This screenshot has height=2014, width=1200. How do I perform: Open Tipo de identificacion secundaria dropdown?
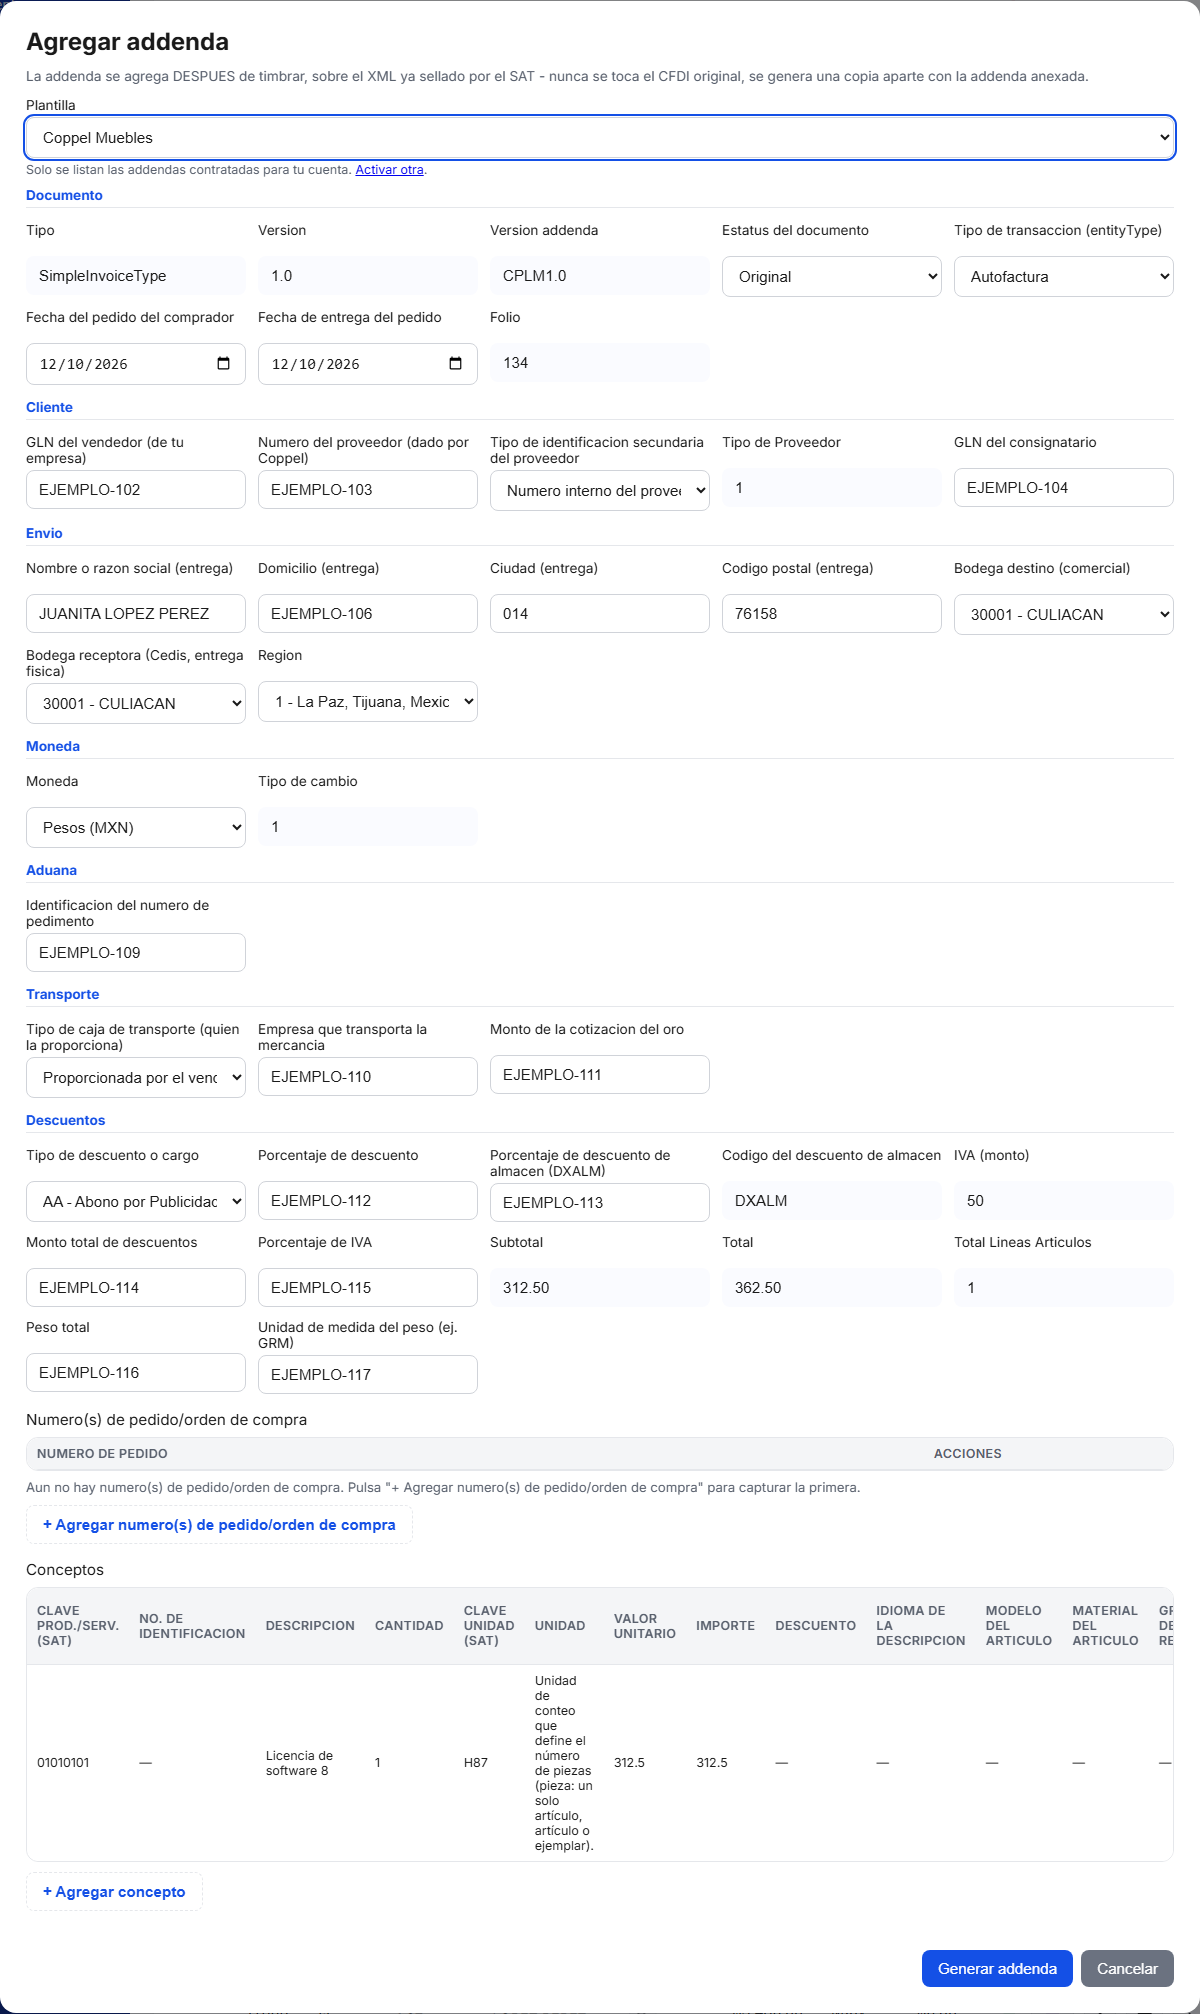click(x=600, y=491)
